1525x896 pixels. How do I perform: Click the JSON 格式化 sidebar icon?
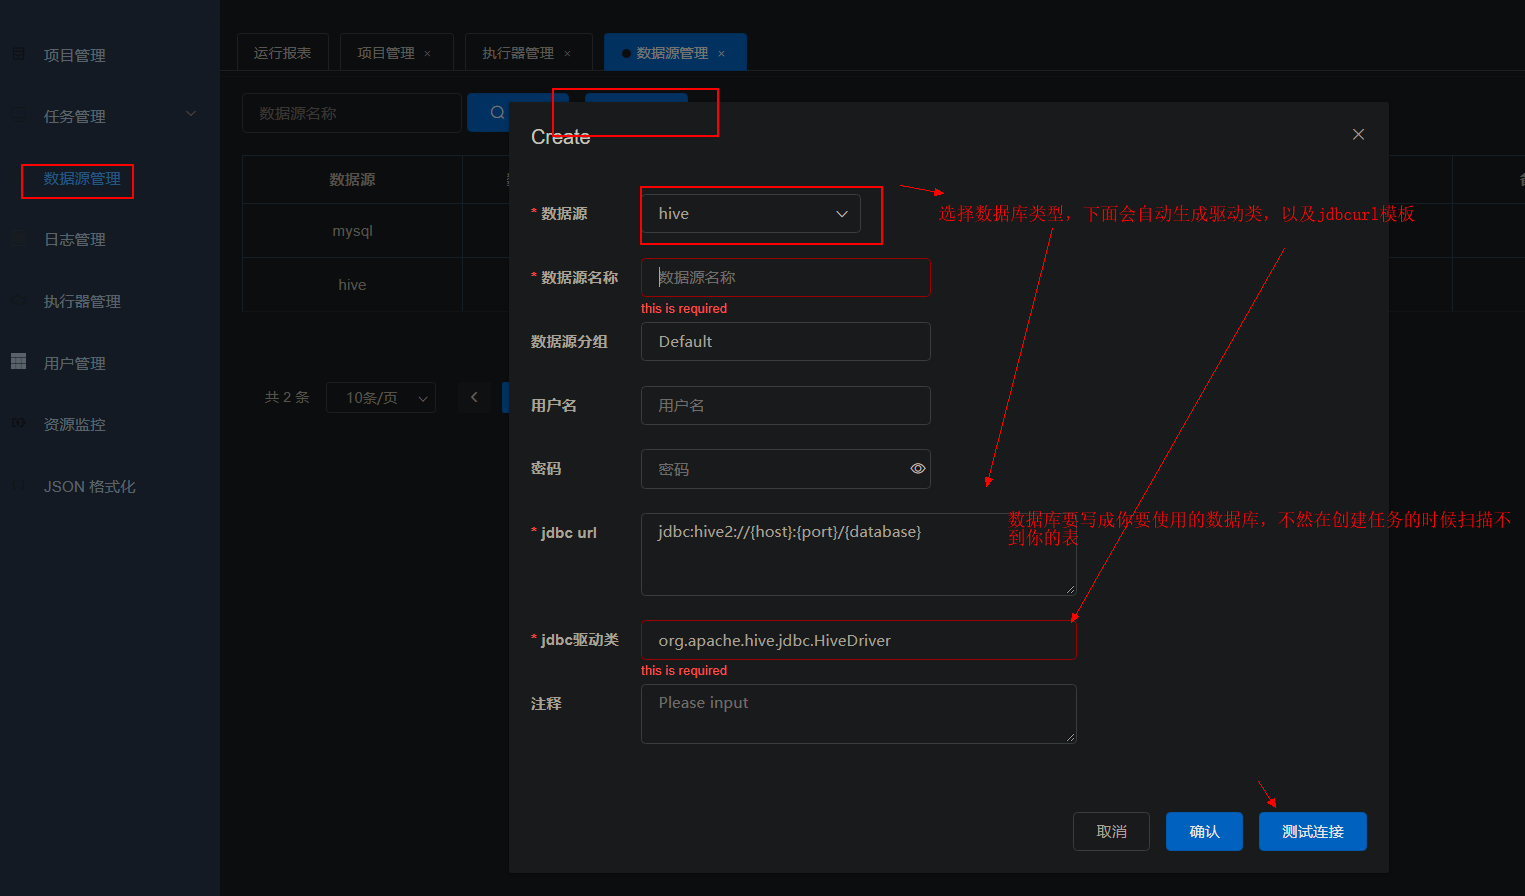[x=17, y=486]
